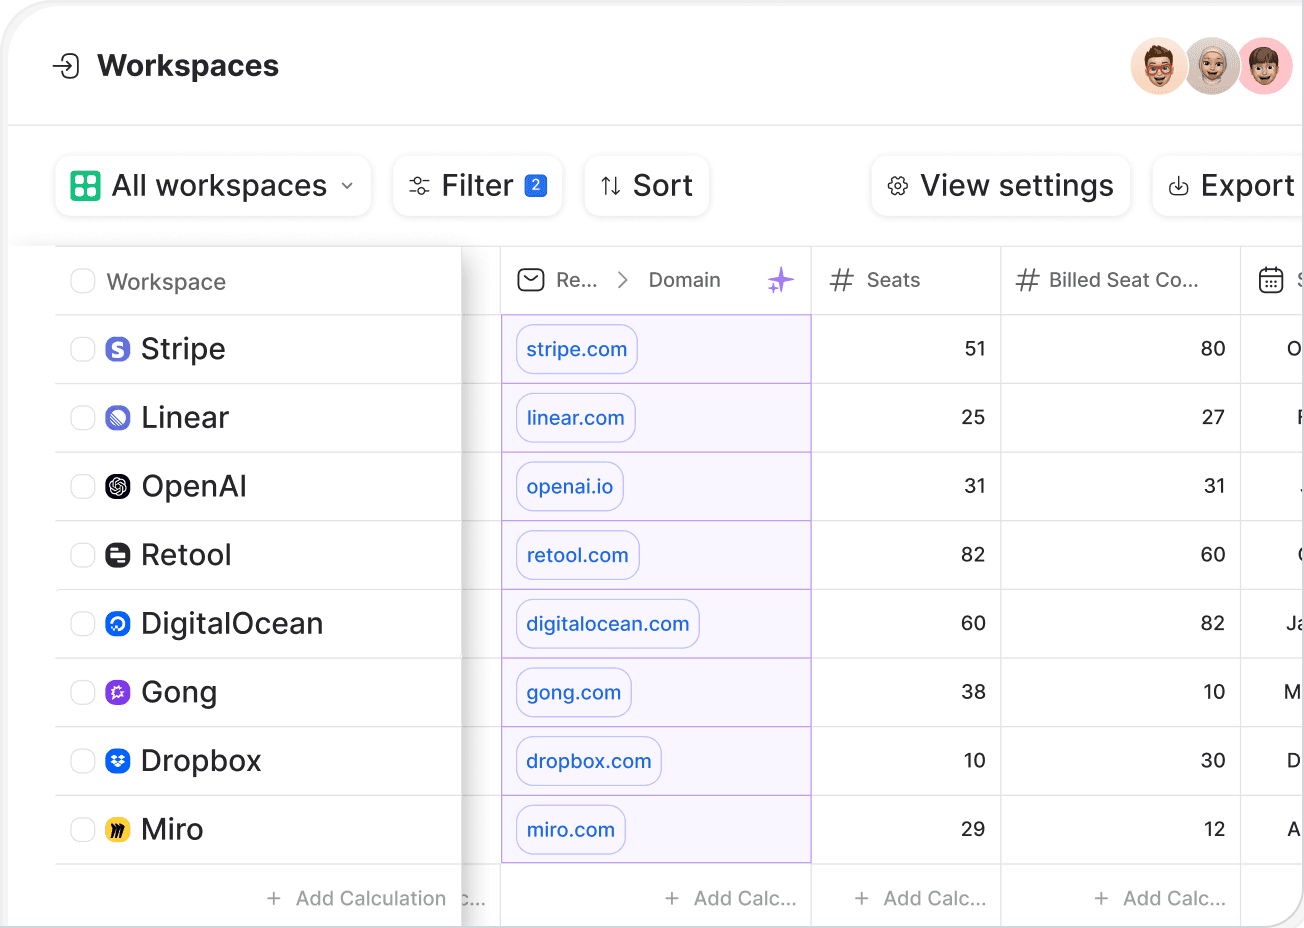
Task: Open the first avatar with glasses
Action: click(x=1159, y=66)
